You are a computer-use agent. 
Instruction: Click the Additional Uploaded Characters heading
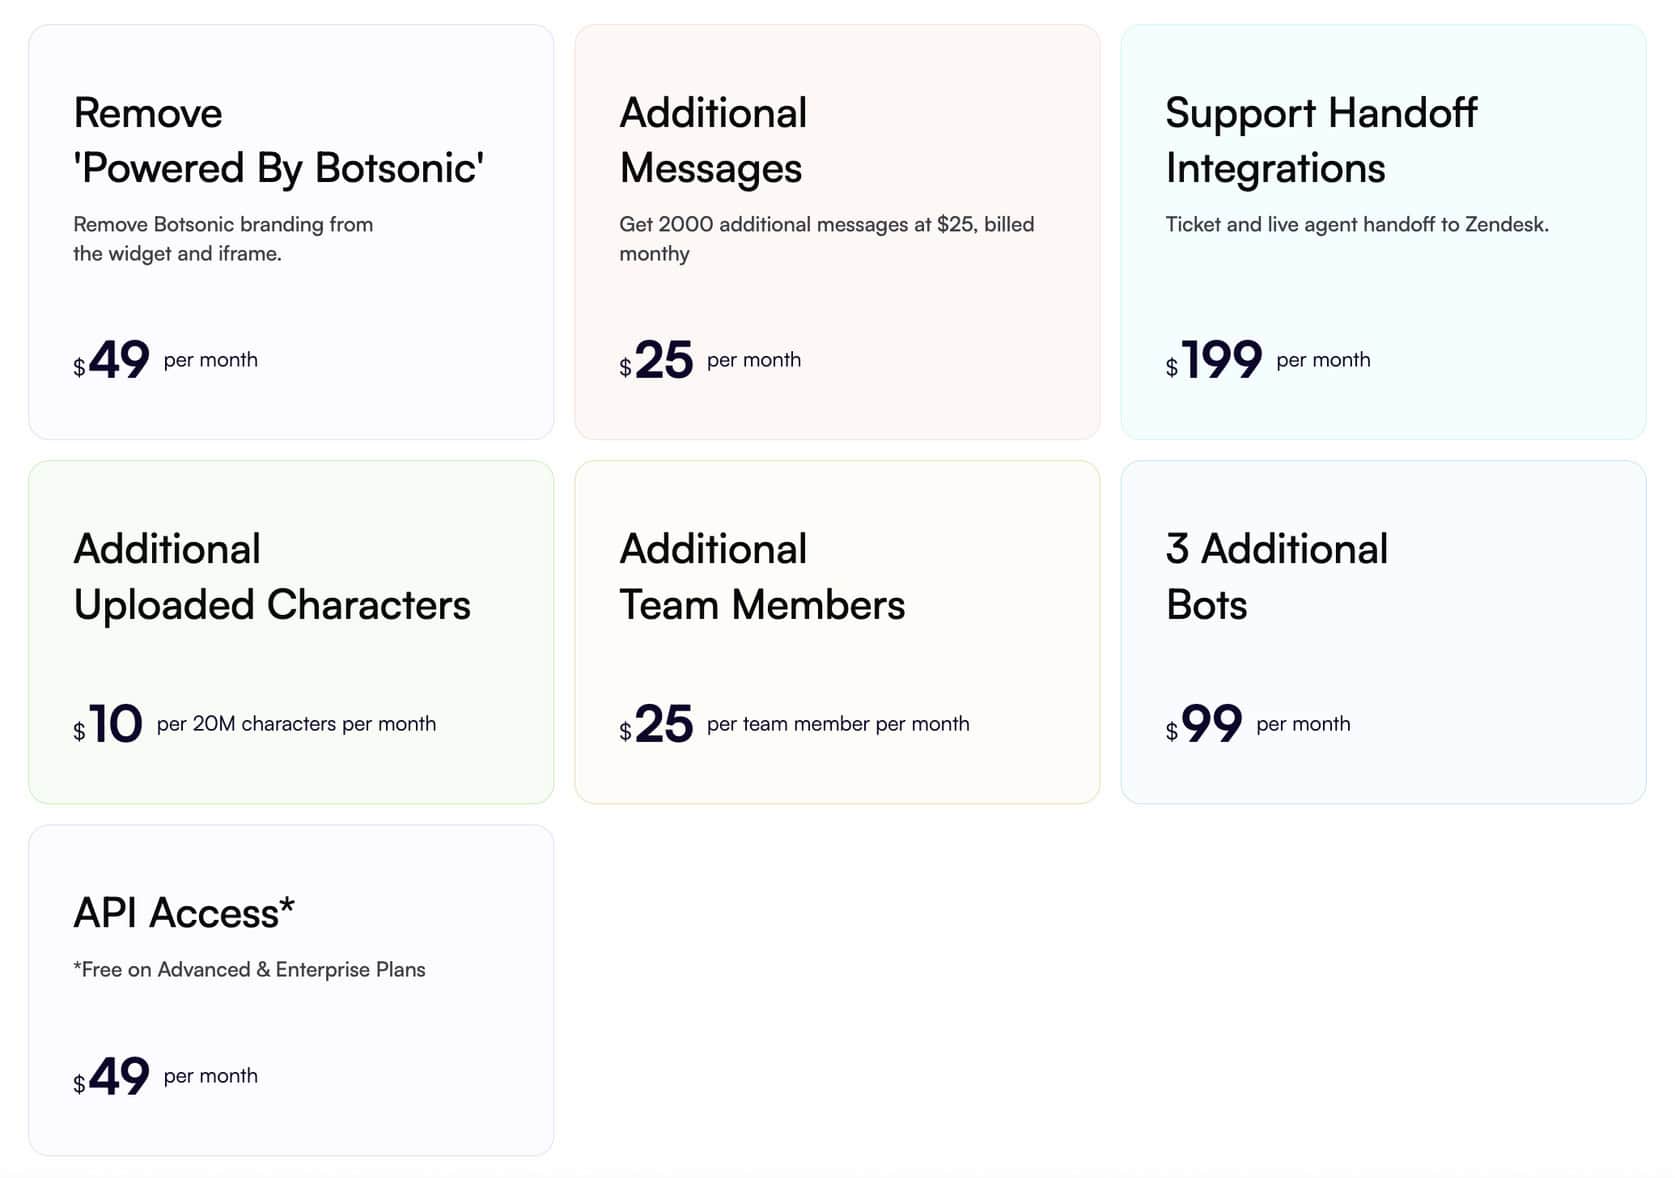(271, 577)
